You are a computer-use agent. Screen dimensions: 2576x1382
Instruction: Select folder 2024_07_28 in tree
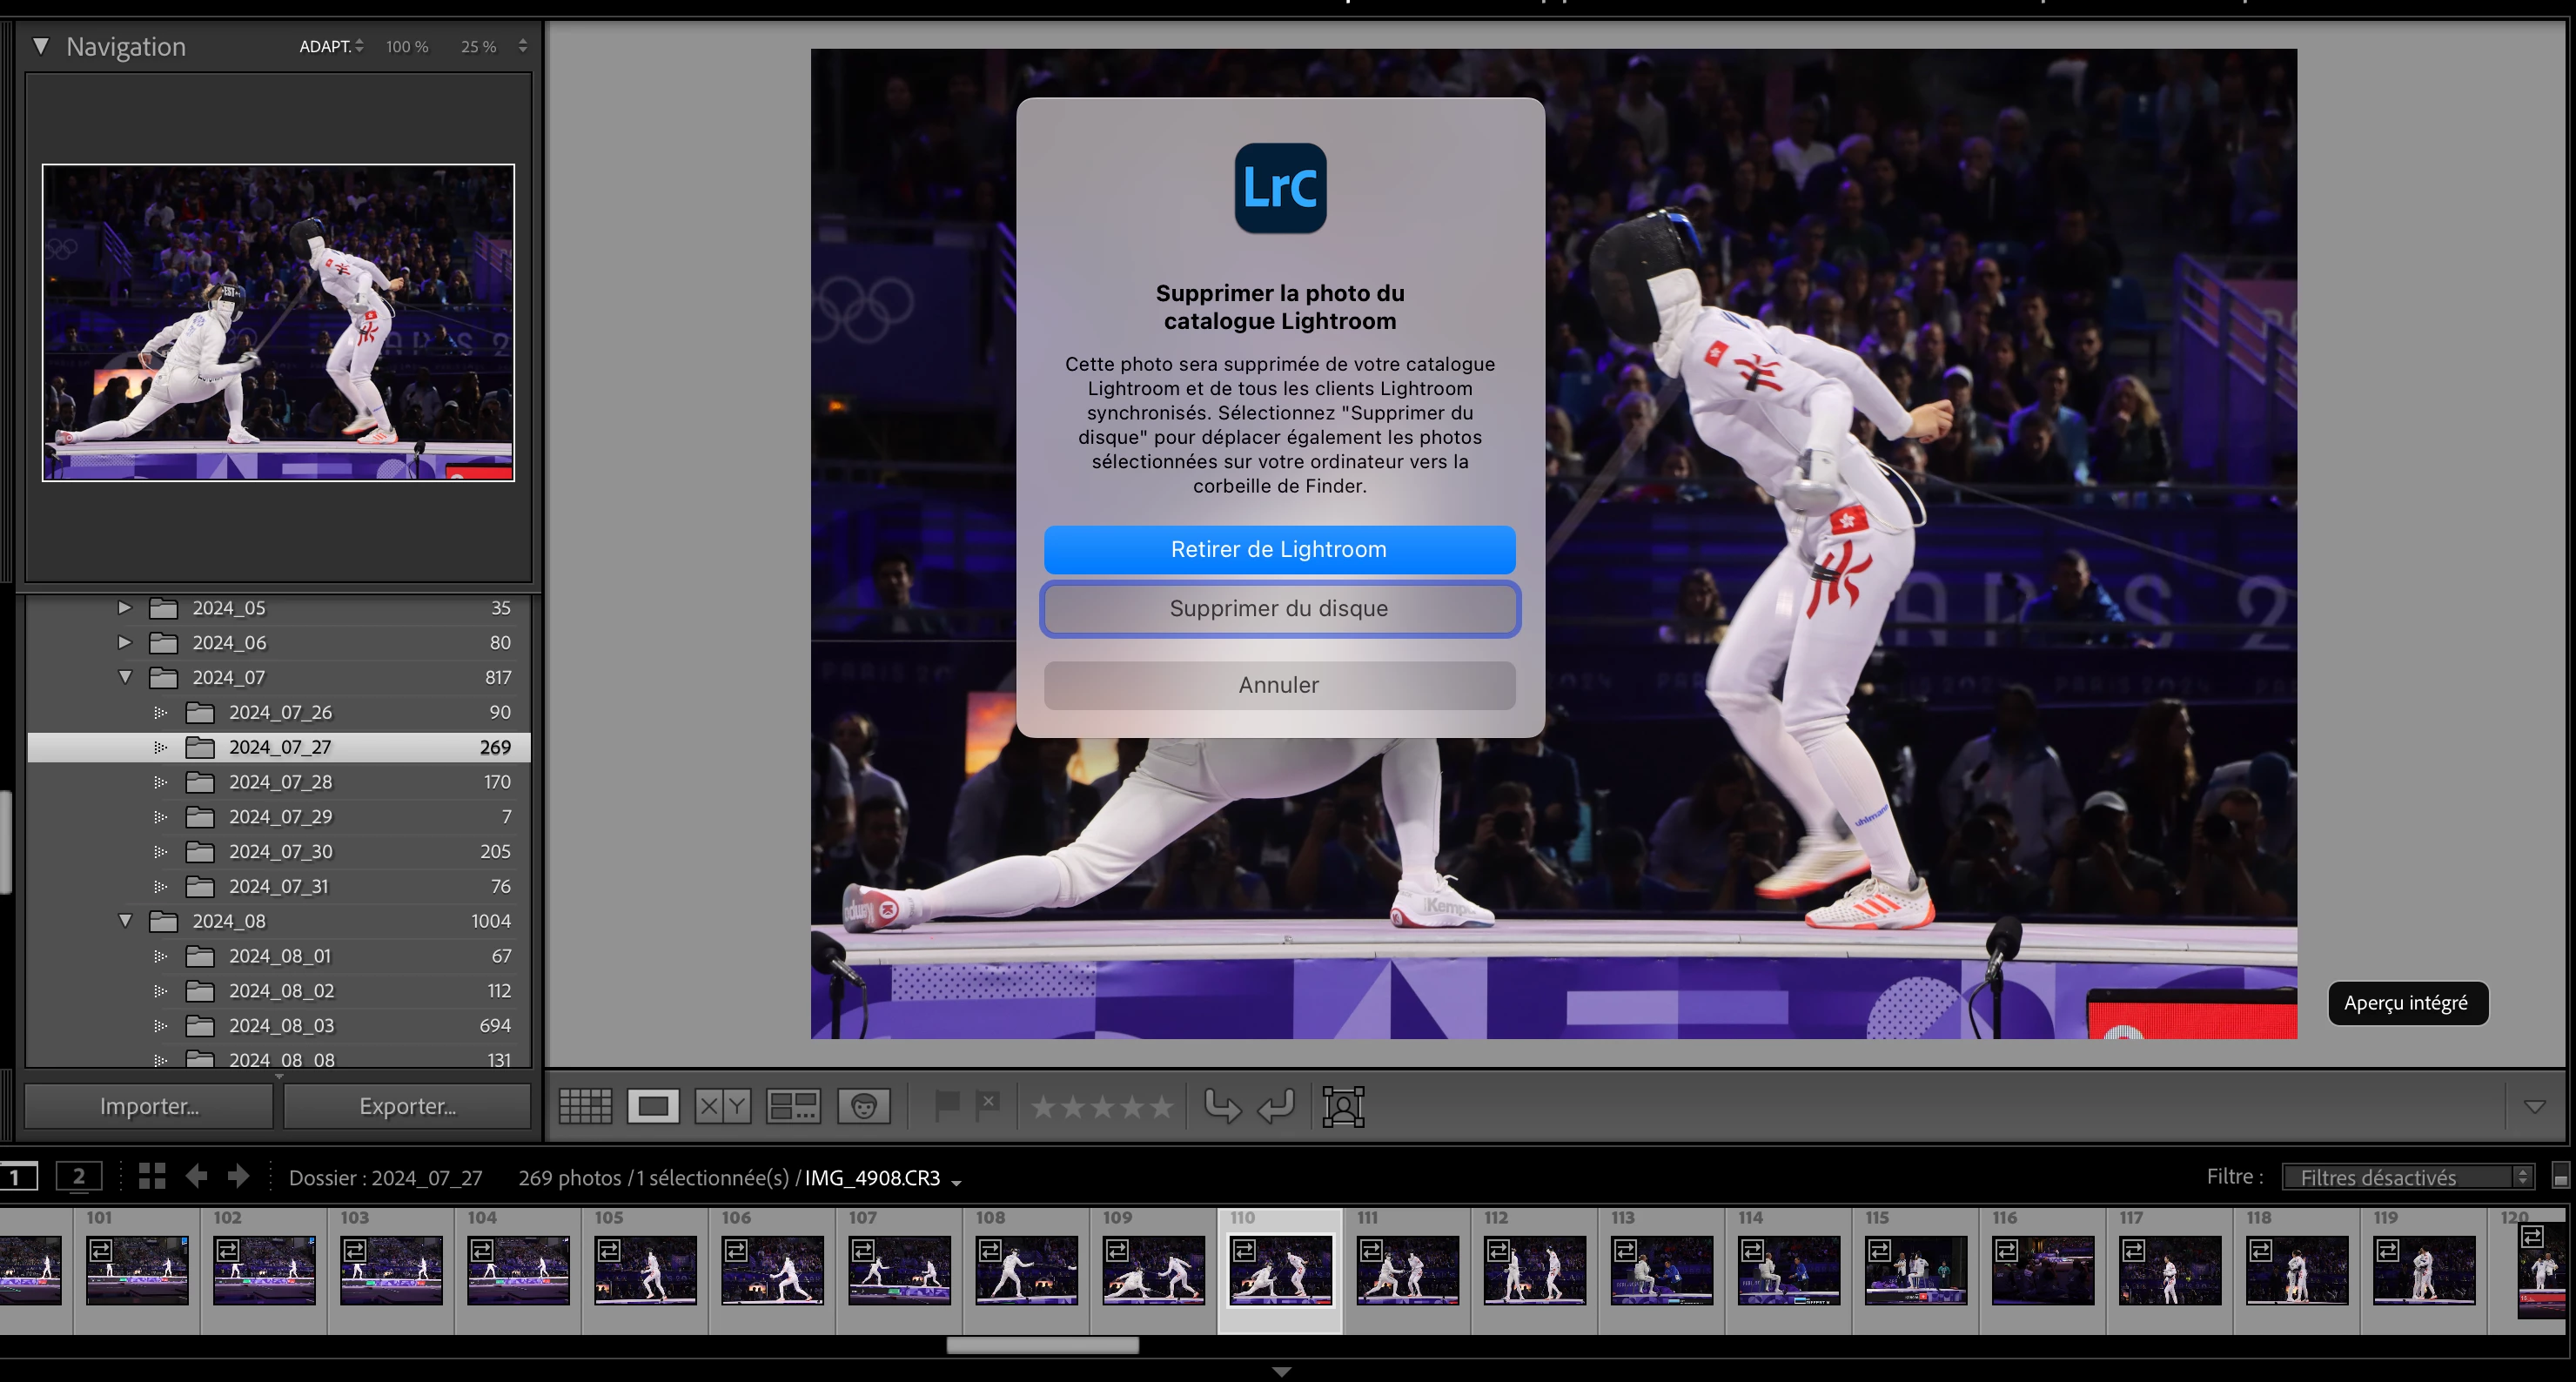280,782
